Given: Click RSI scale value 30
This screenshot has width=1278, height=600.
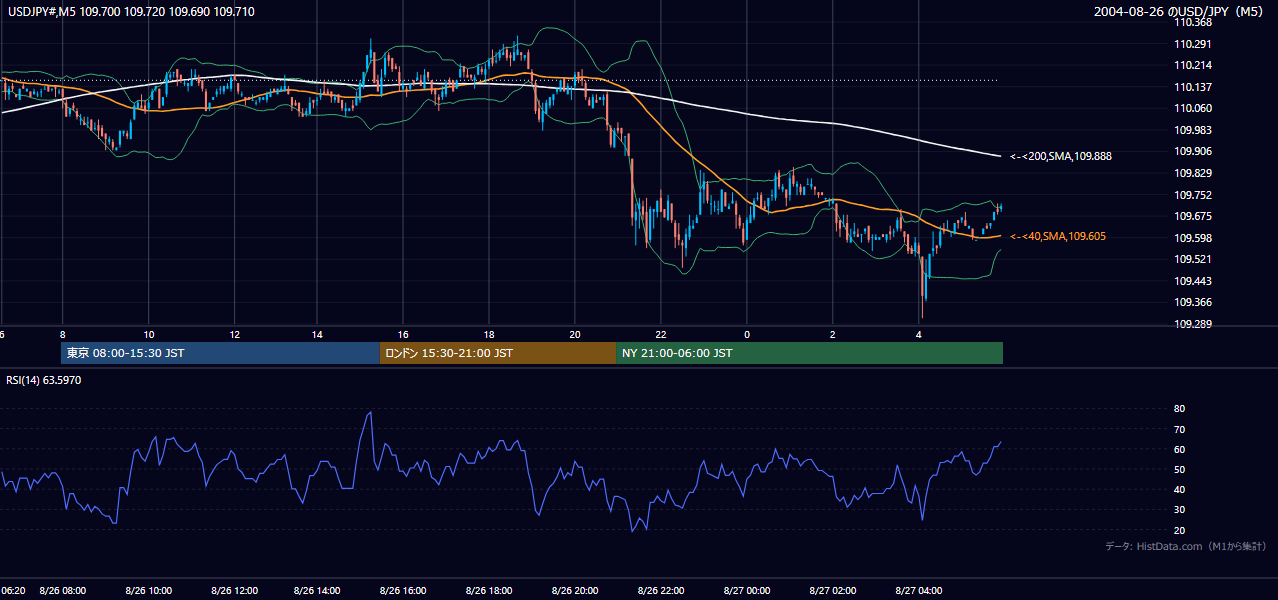Looking at the screenshot, I should (1179, 510).
